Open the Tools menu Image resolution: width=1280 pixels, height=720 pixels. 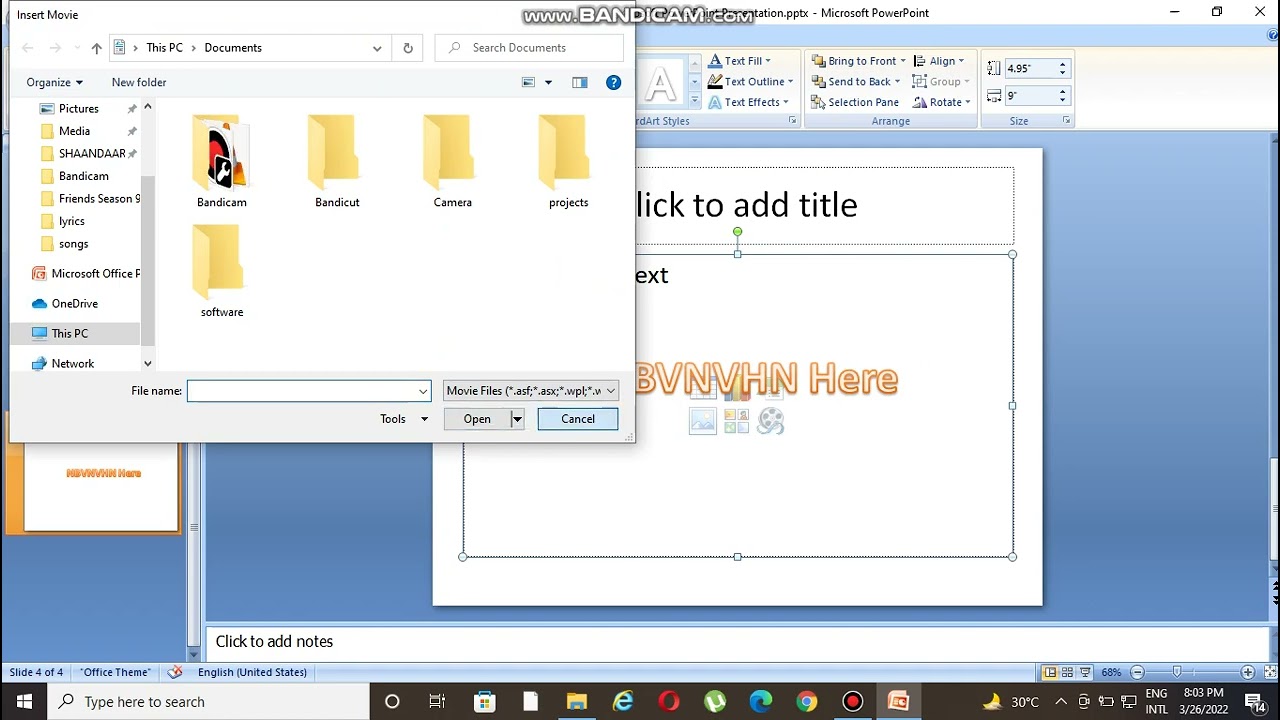tap(404, 419)
